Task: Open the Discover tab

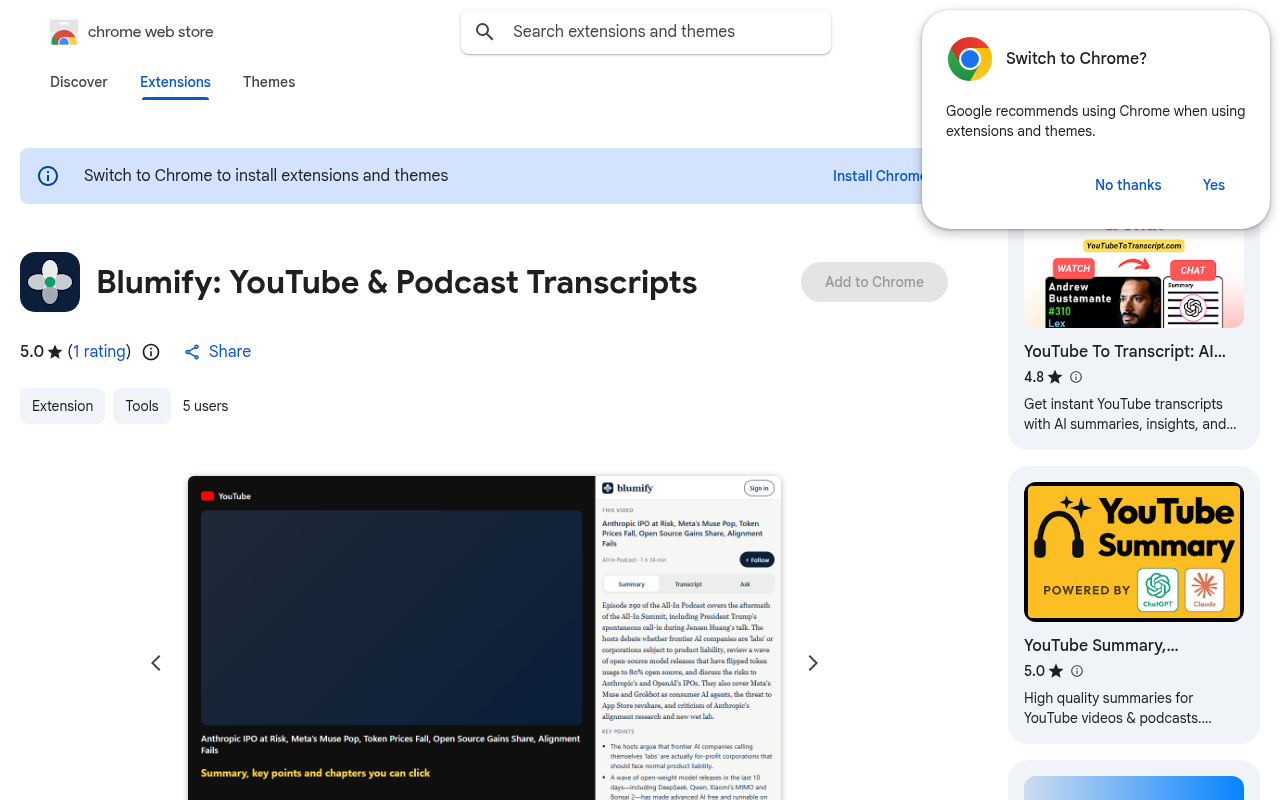Action: click(x=79, y=82)
